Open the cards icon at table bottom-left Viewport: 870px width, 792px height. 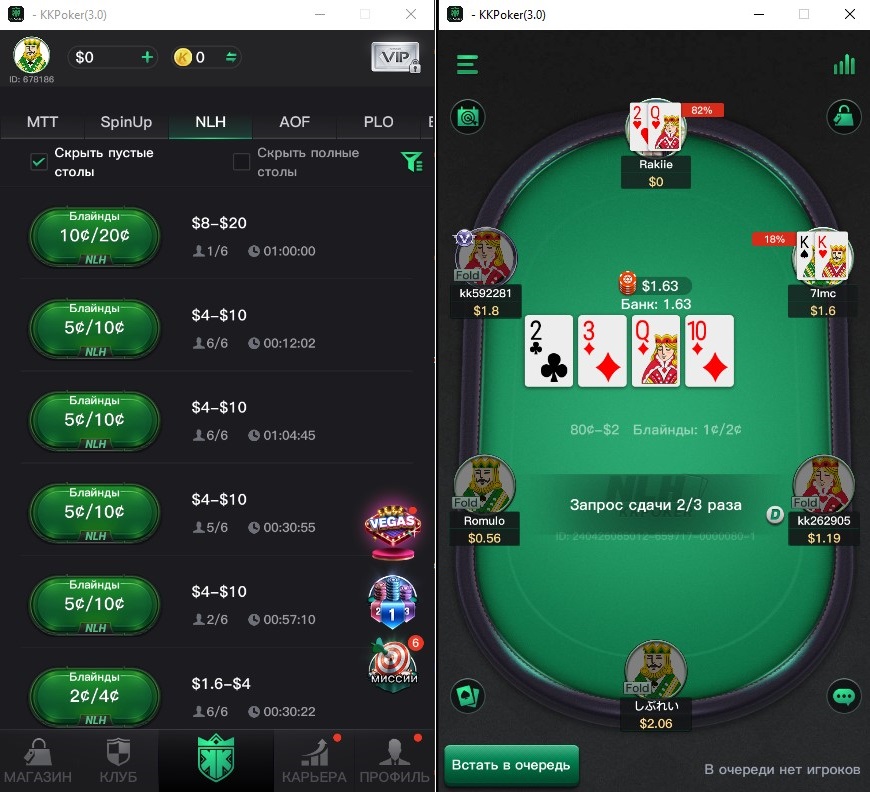[467, 696]
